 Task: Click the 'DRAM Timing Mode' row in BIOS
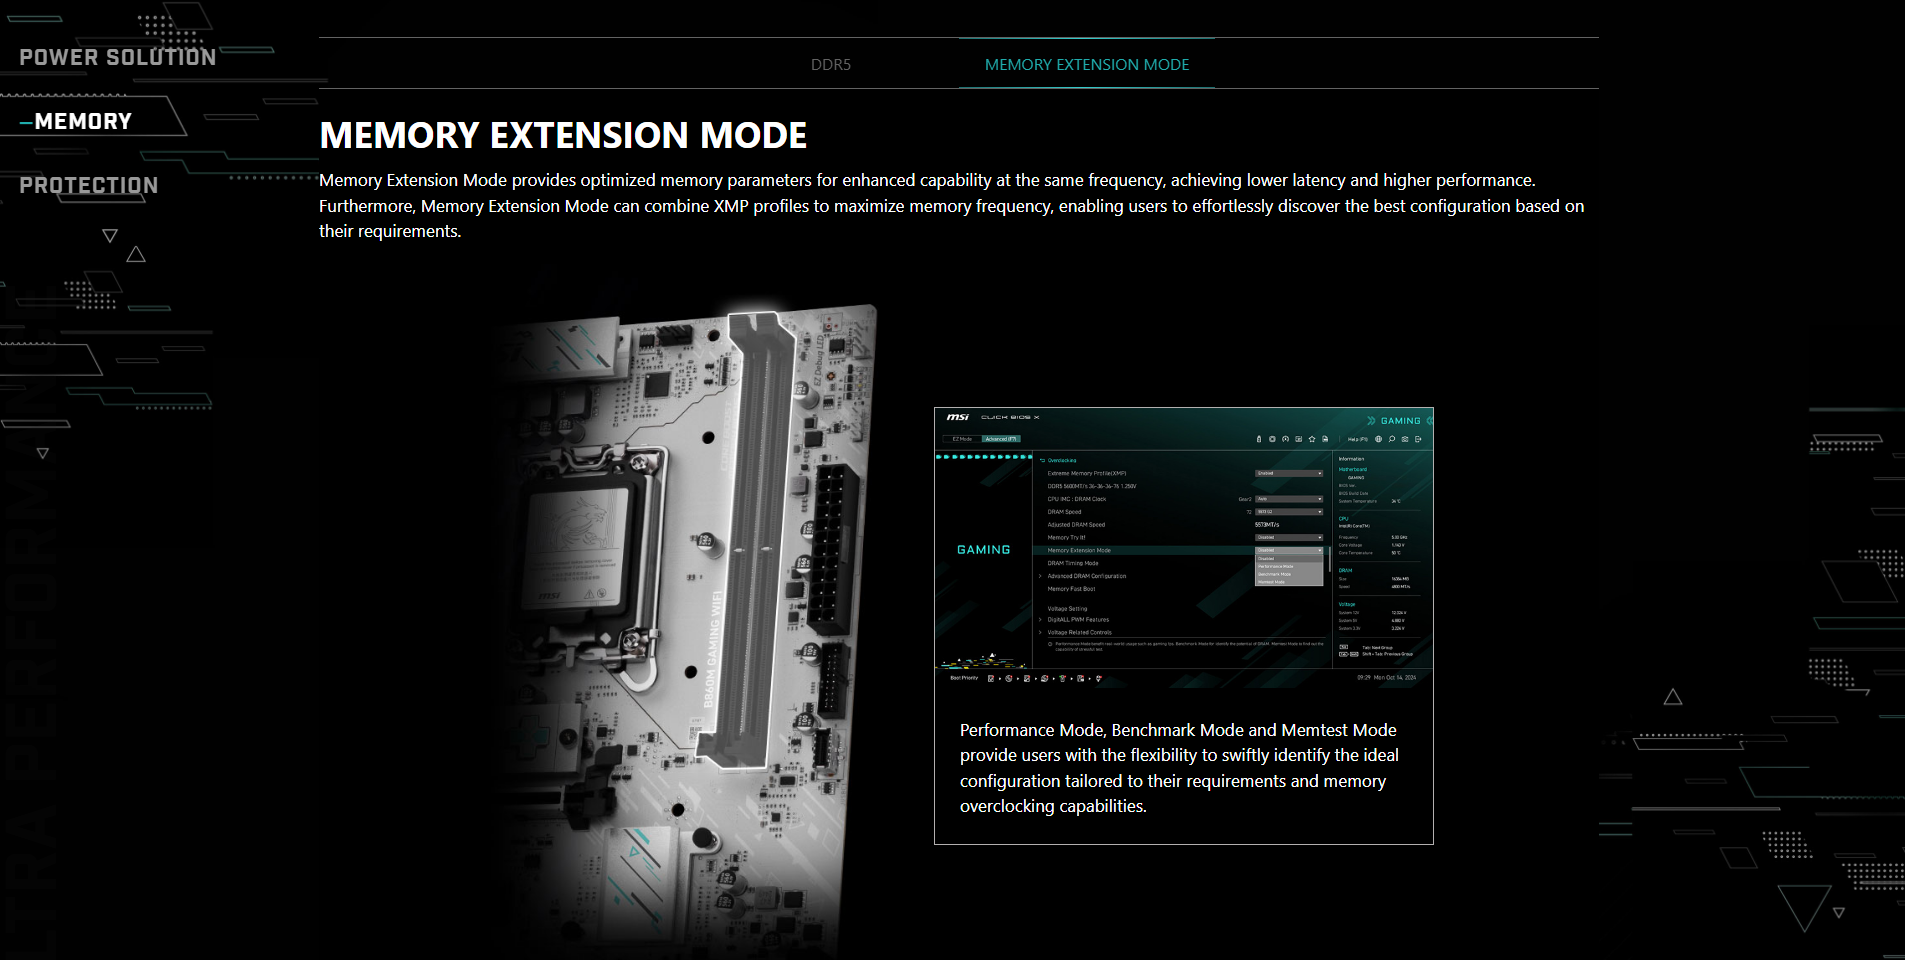click(1072, 563)
